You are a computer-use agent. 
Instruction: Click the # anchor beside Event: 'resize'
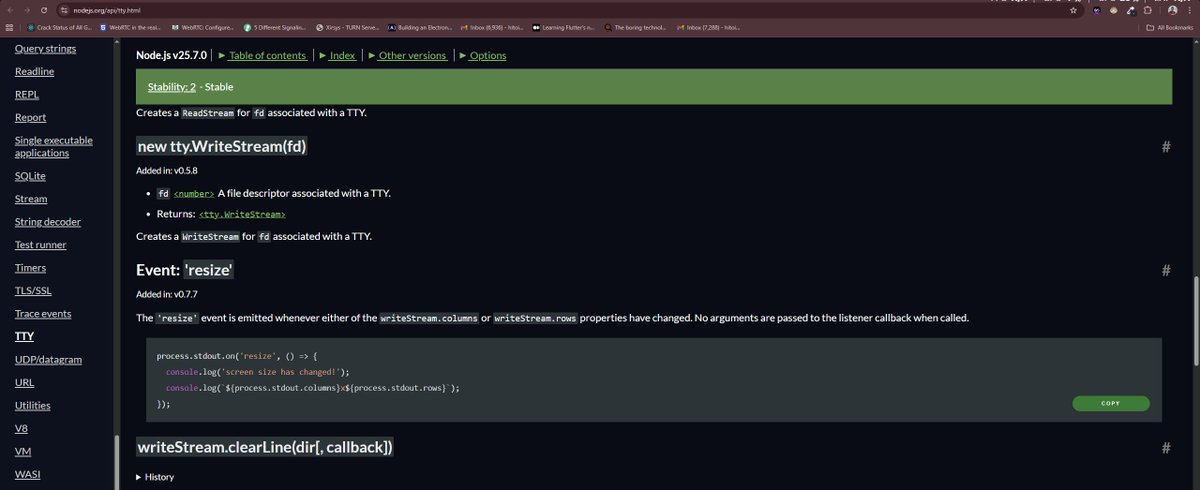coord(1165,270)
